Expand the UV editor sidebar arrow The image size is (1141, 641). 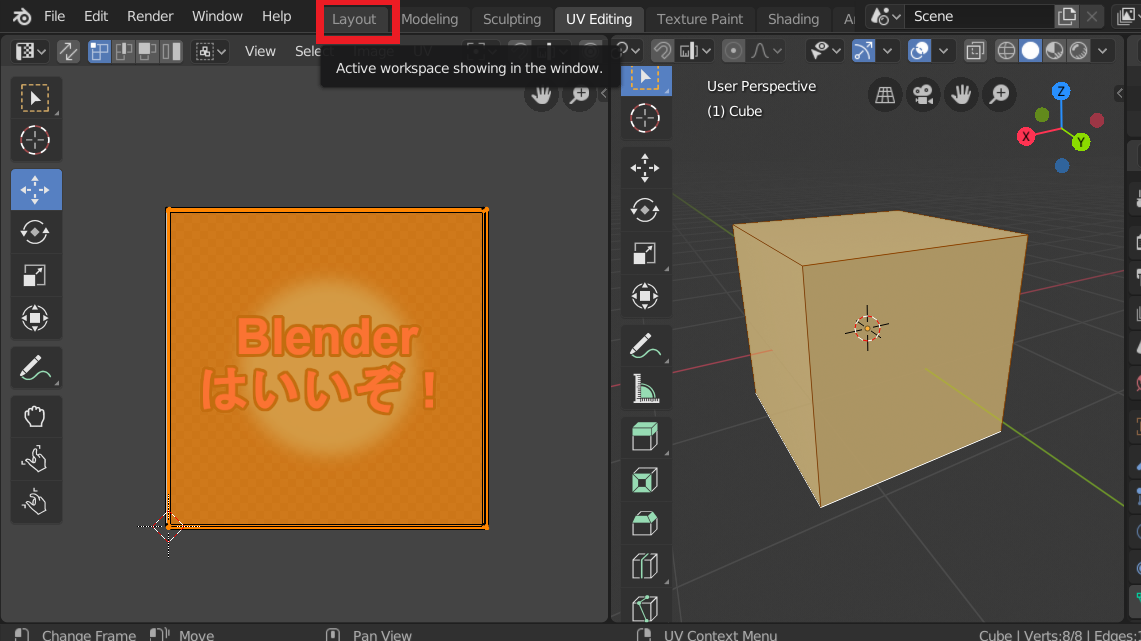pyautogui.click(x=603, y=93)
